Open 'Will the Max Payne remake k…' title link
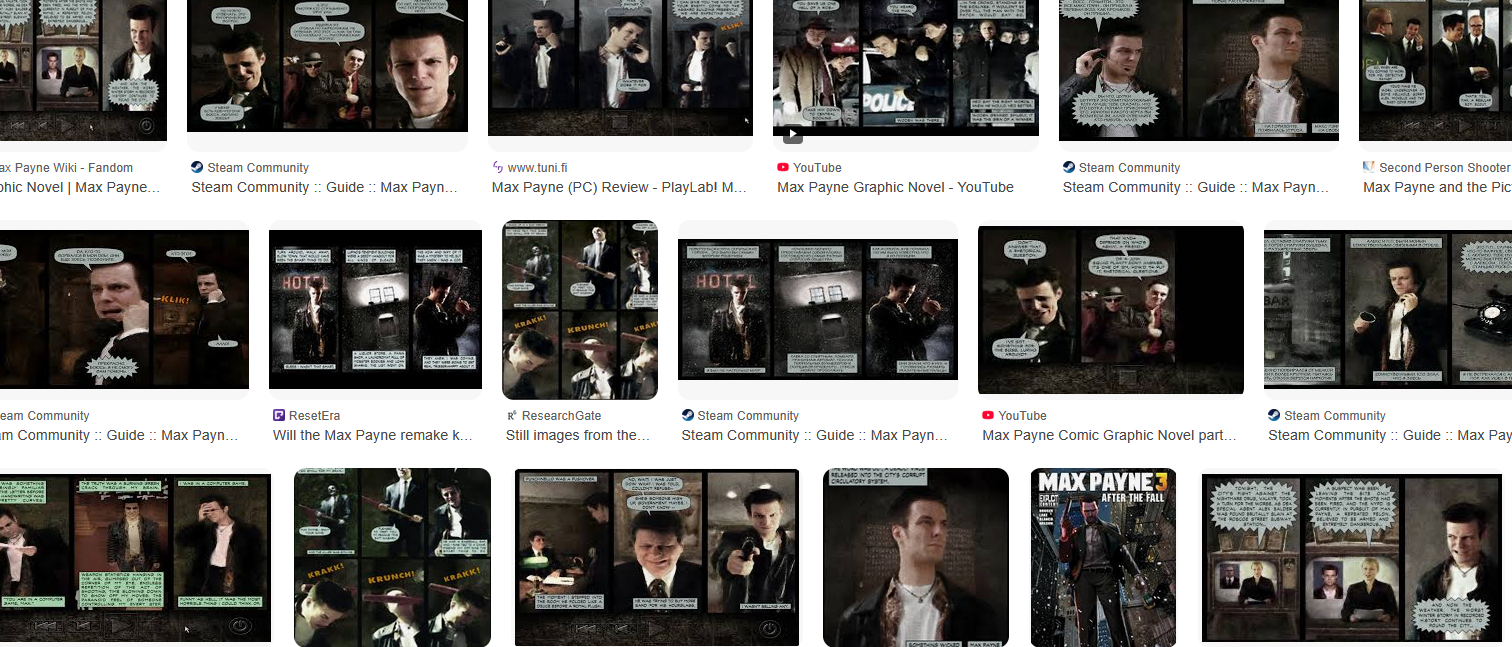The image size is (1512, 647). (x=373, y=435)
